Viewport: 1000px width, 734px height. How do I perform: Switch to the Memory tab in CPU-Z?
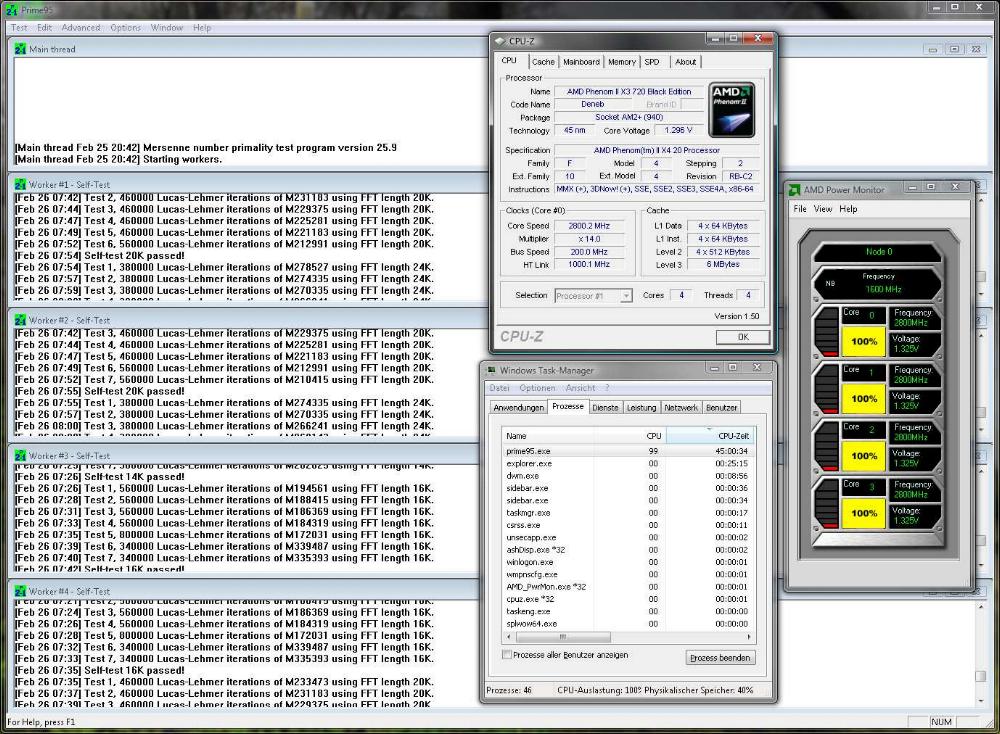[621, 62]
